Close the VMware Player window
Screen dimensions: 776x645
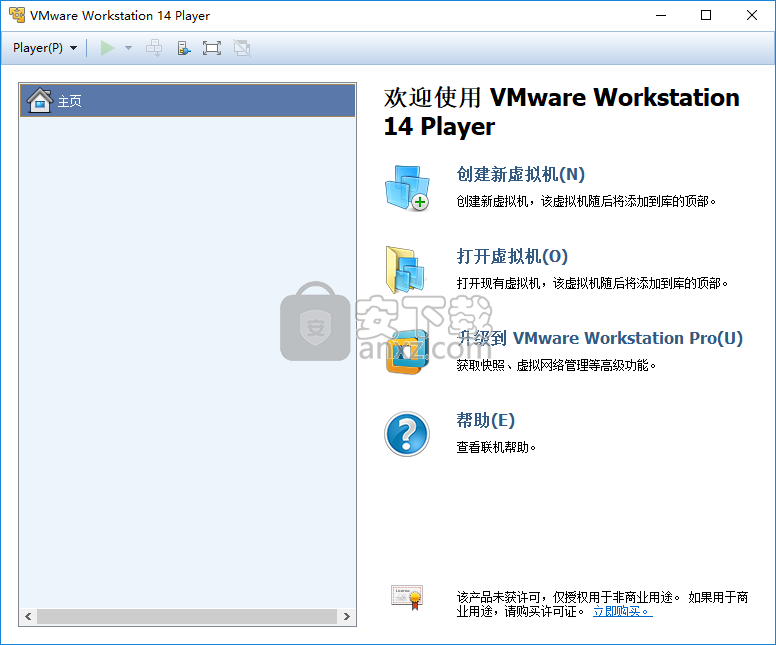tap(752, 15)
